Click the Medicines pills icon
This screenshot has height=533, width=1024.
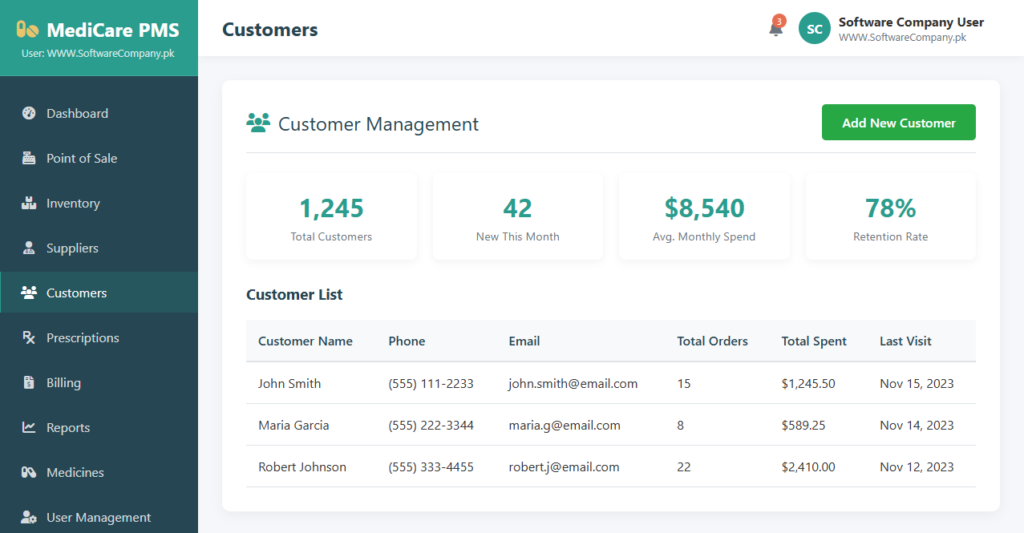click(x=29, y=472)
